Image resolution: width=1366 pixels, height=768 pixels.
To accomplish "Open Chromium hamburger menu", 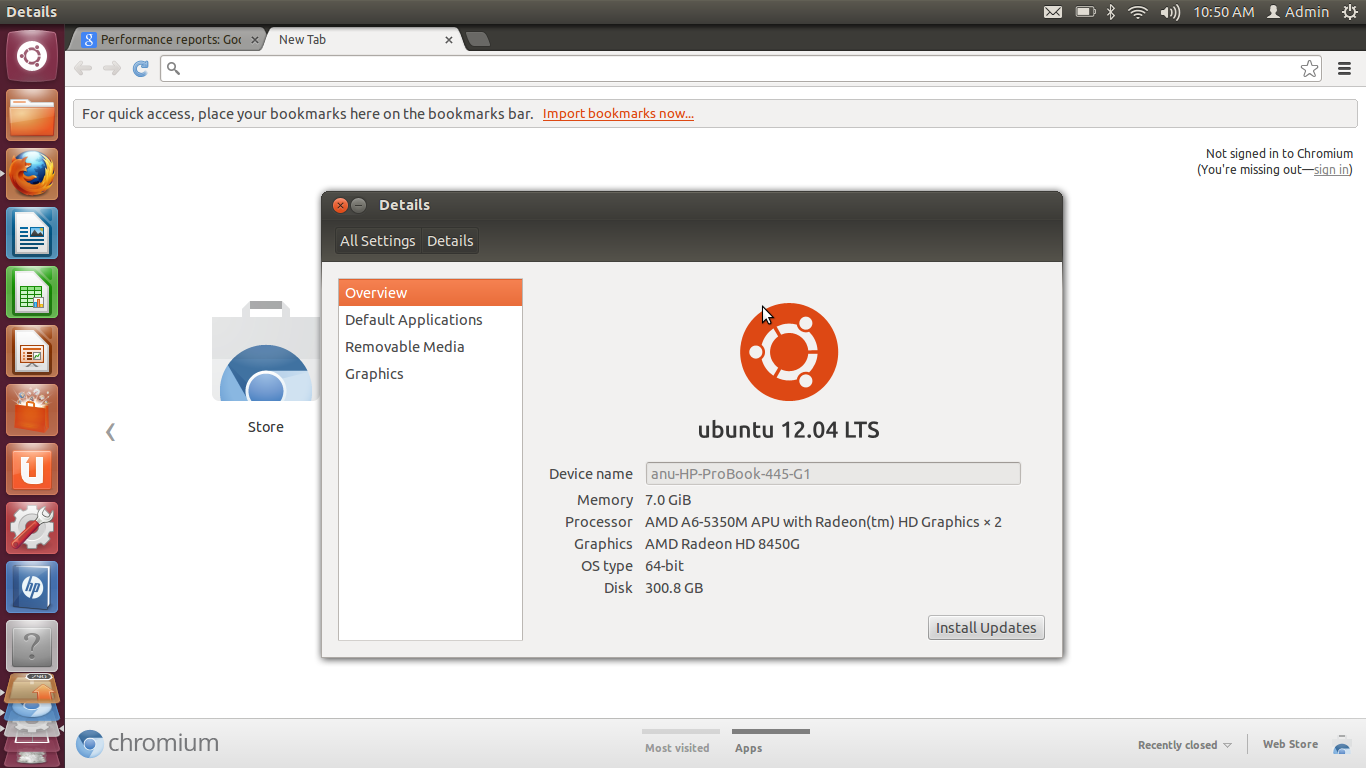I will (x=1344, y=68).
